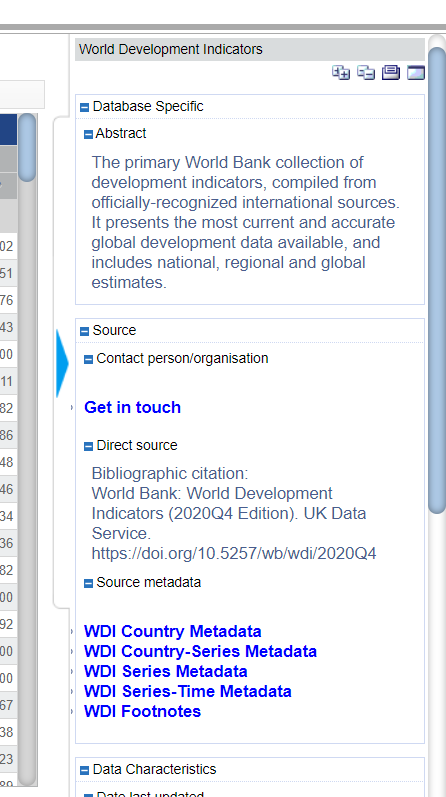Collapse the Database Specific section
446x797 pixels.
(85, 107)
